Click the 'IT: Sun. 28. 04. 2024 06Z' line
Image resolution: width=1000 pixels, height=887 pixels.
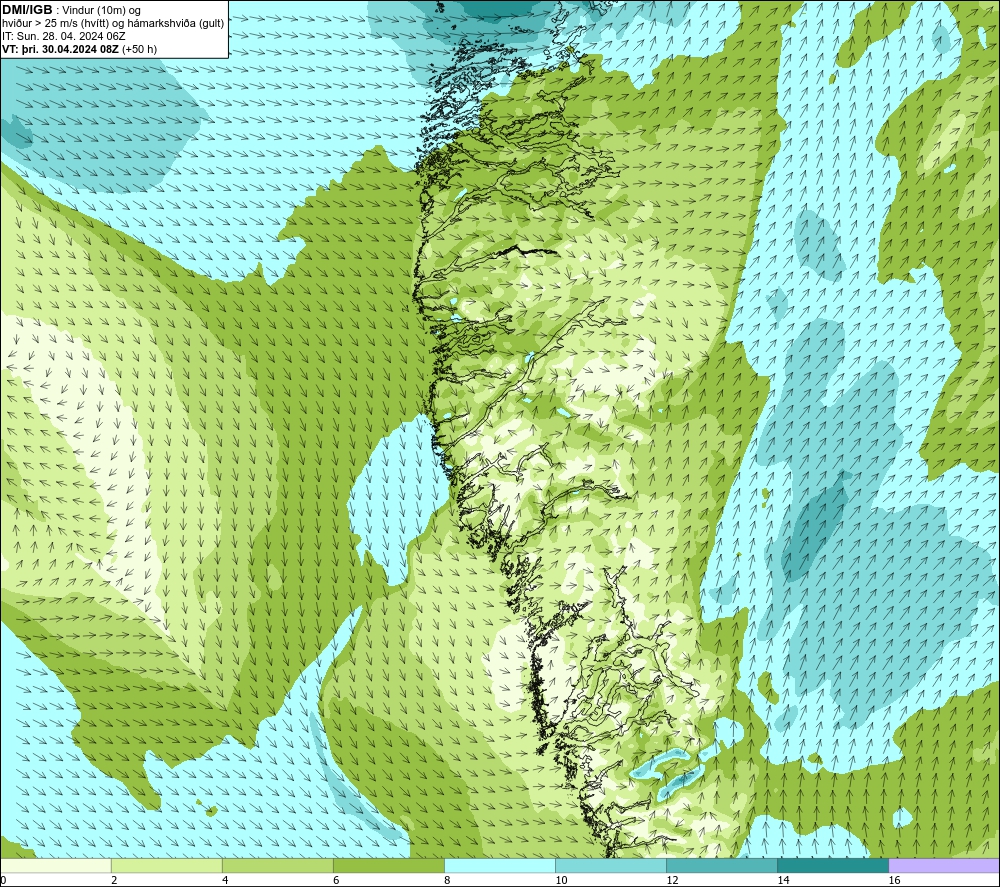(64, 36)
